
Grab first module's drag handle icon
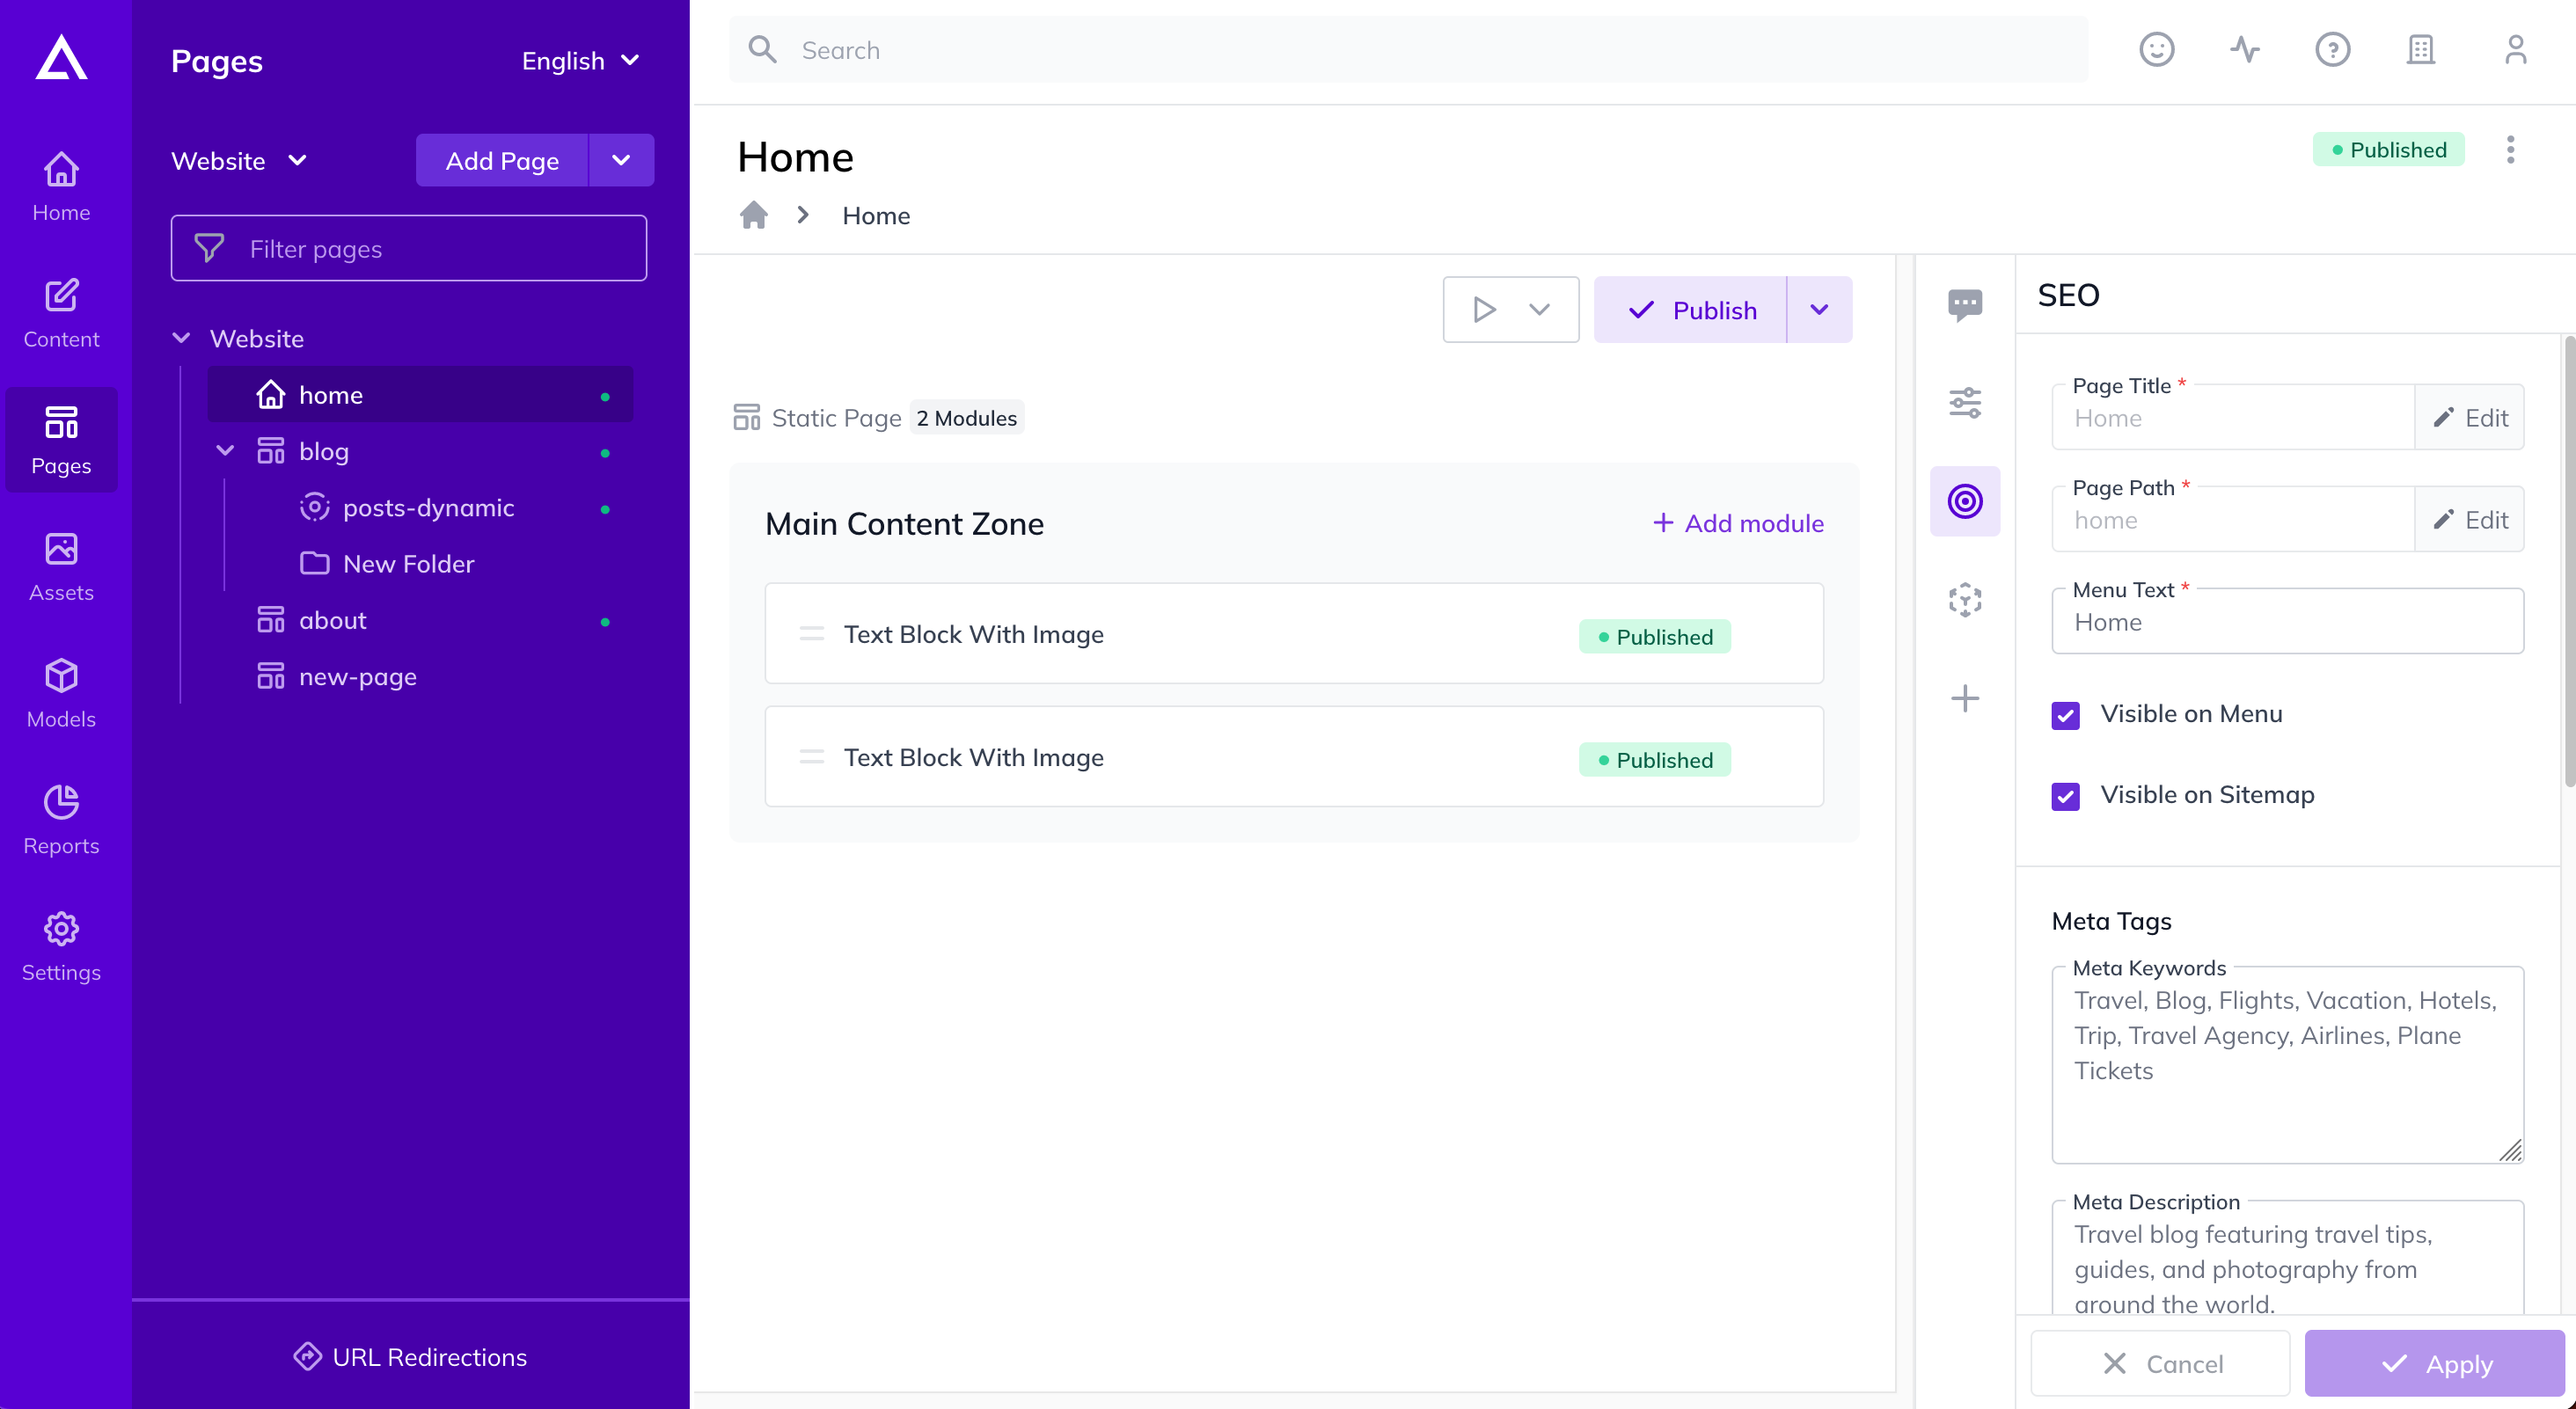pyautogui.click(x=812, y=634)
